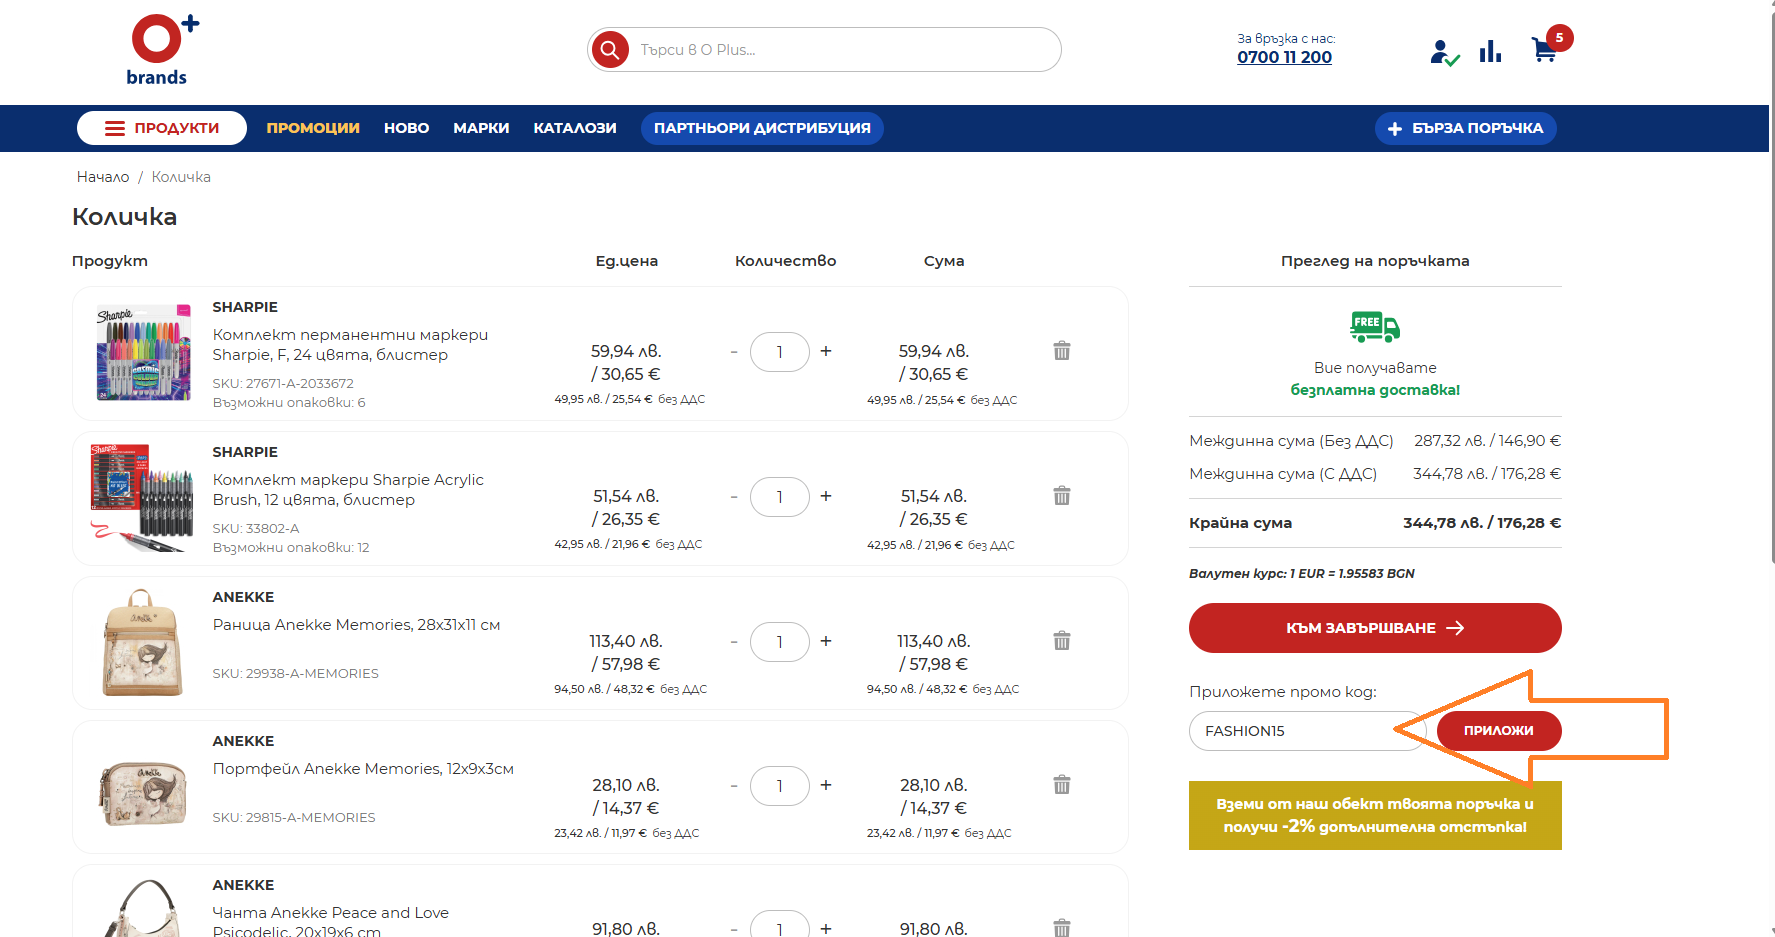Open the ПРОМОЦИИ menu item

click(313, 128)
